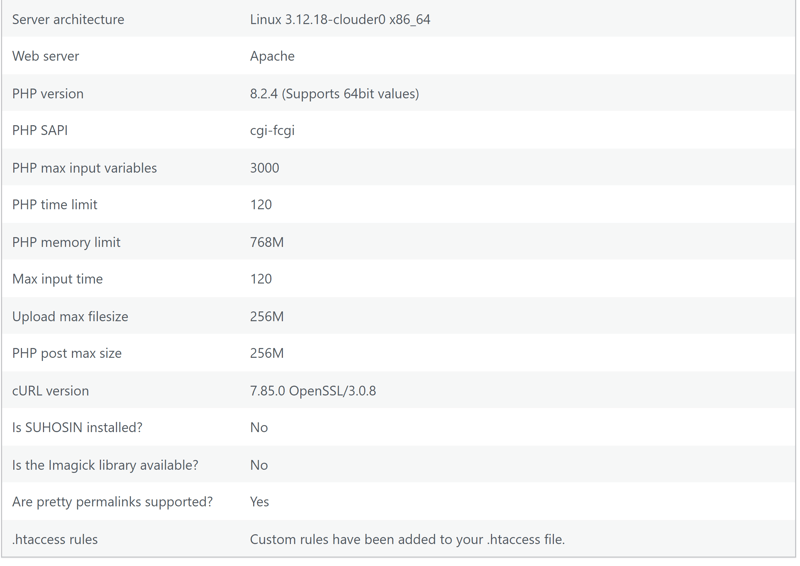Click the Is SUHOSIN installed? row label

[77, 427]
